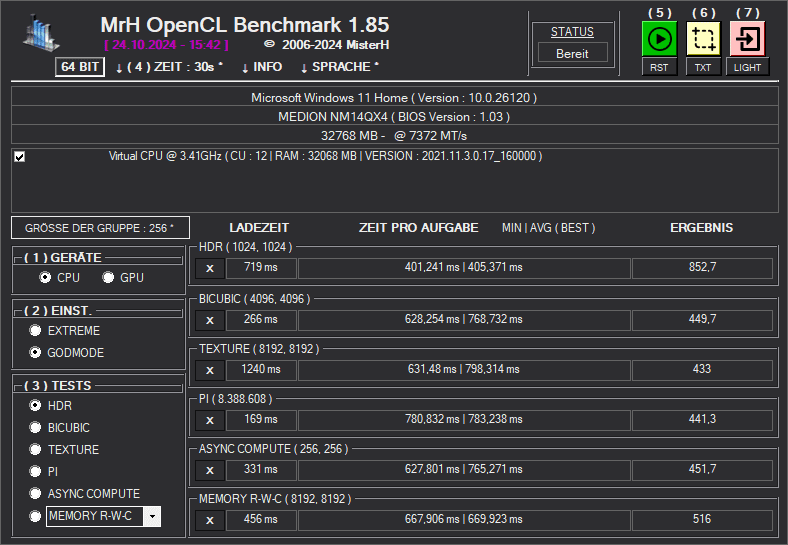The height and width of the screenshot is (545, 788).
Task: Click the X in MEMORY R-W-C row
Action: [210, 520]
